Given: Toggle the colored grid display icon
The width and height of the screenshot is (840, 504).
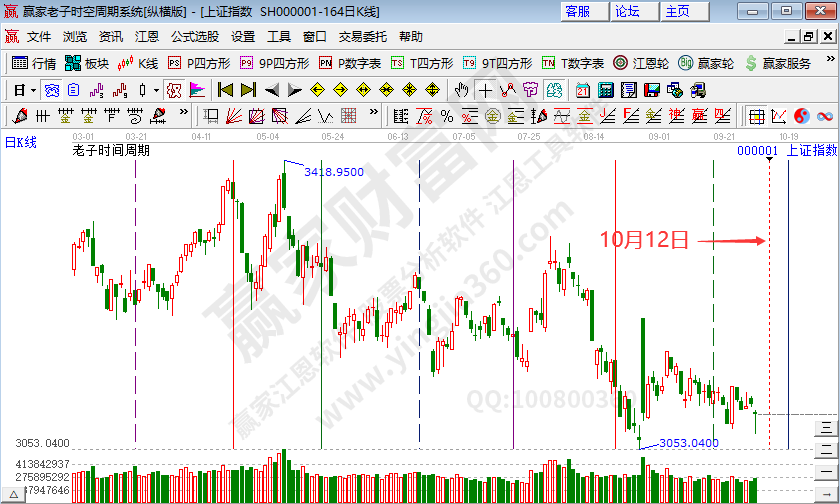Looking at the screenshot, I should click(757, 116).
